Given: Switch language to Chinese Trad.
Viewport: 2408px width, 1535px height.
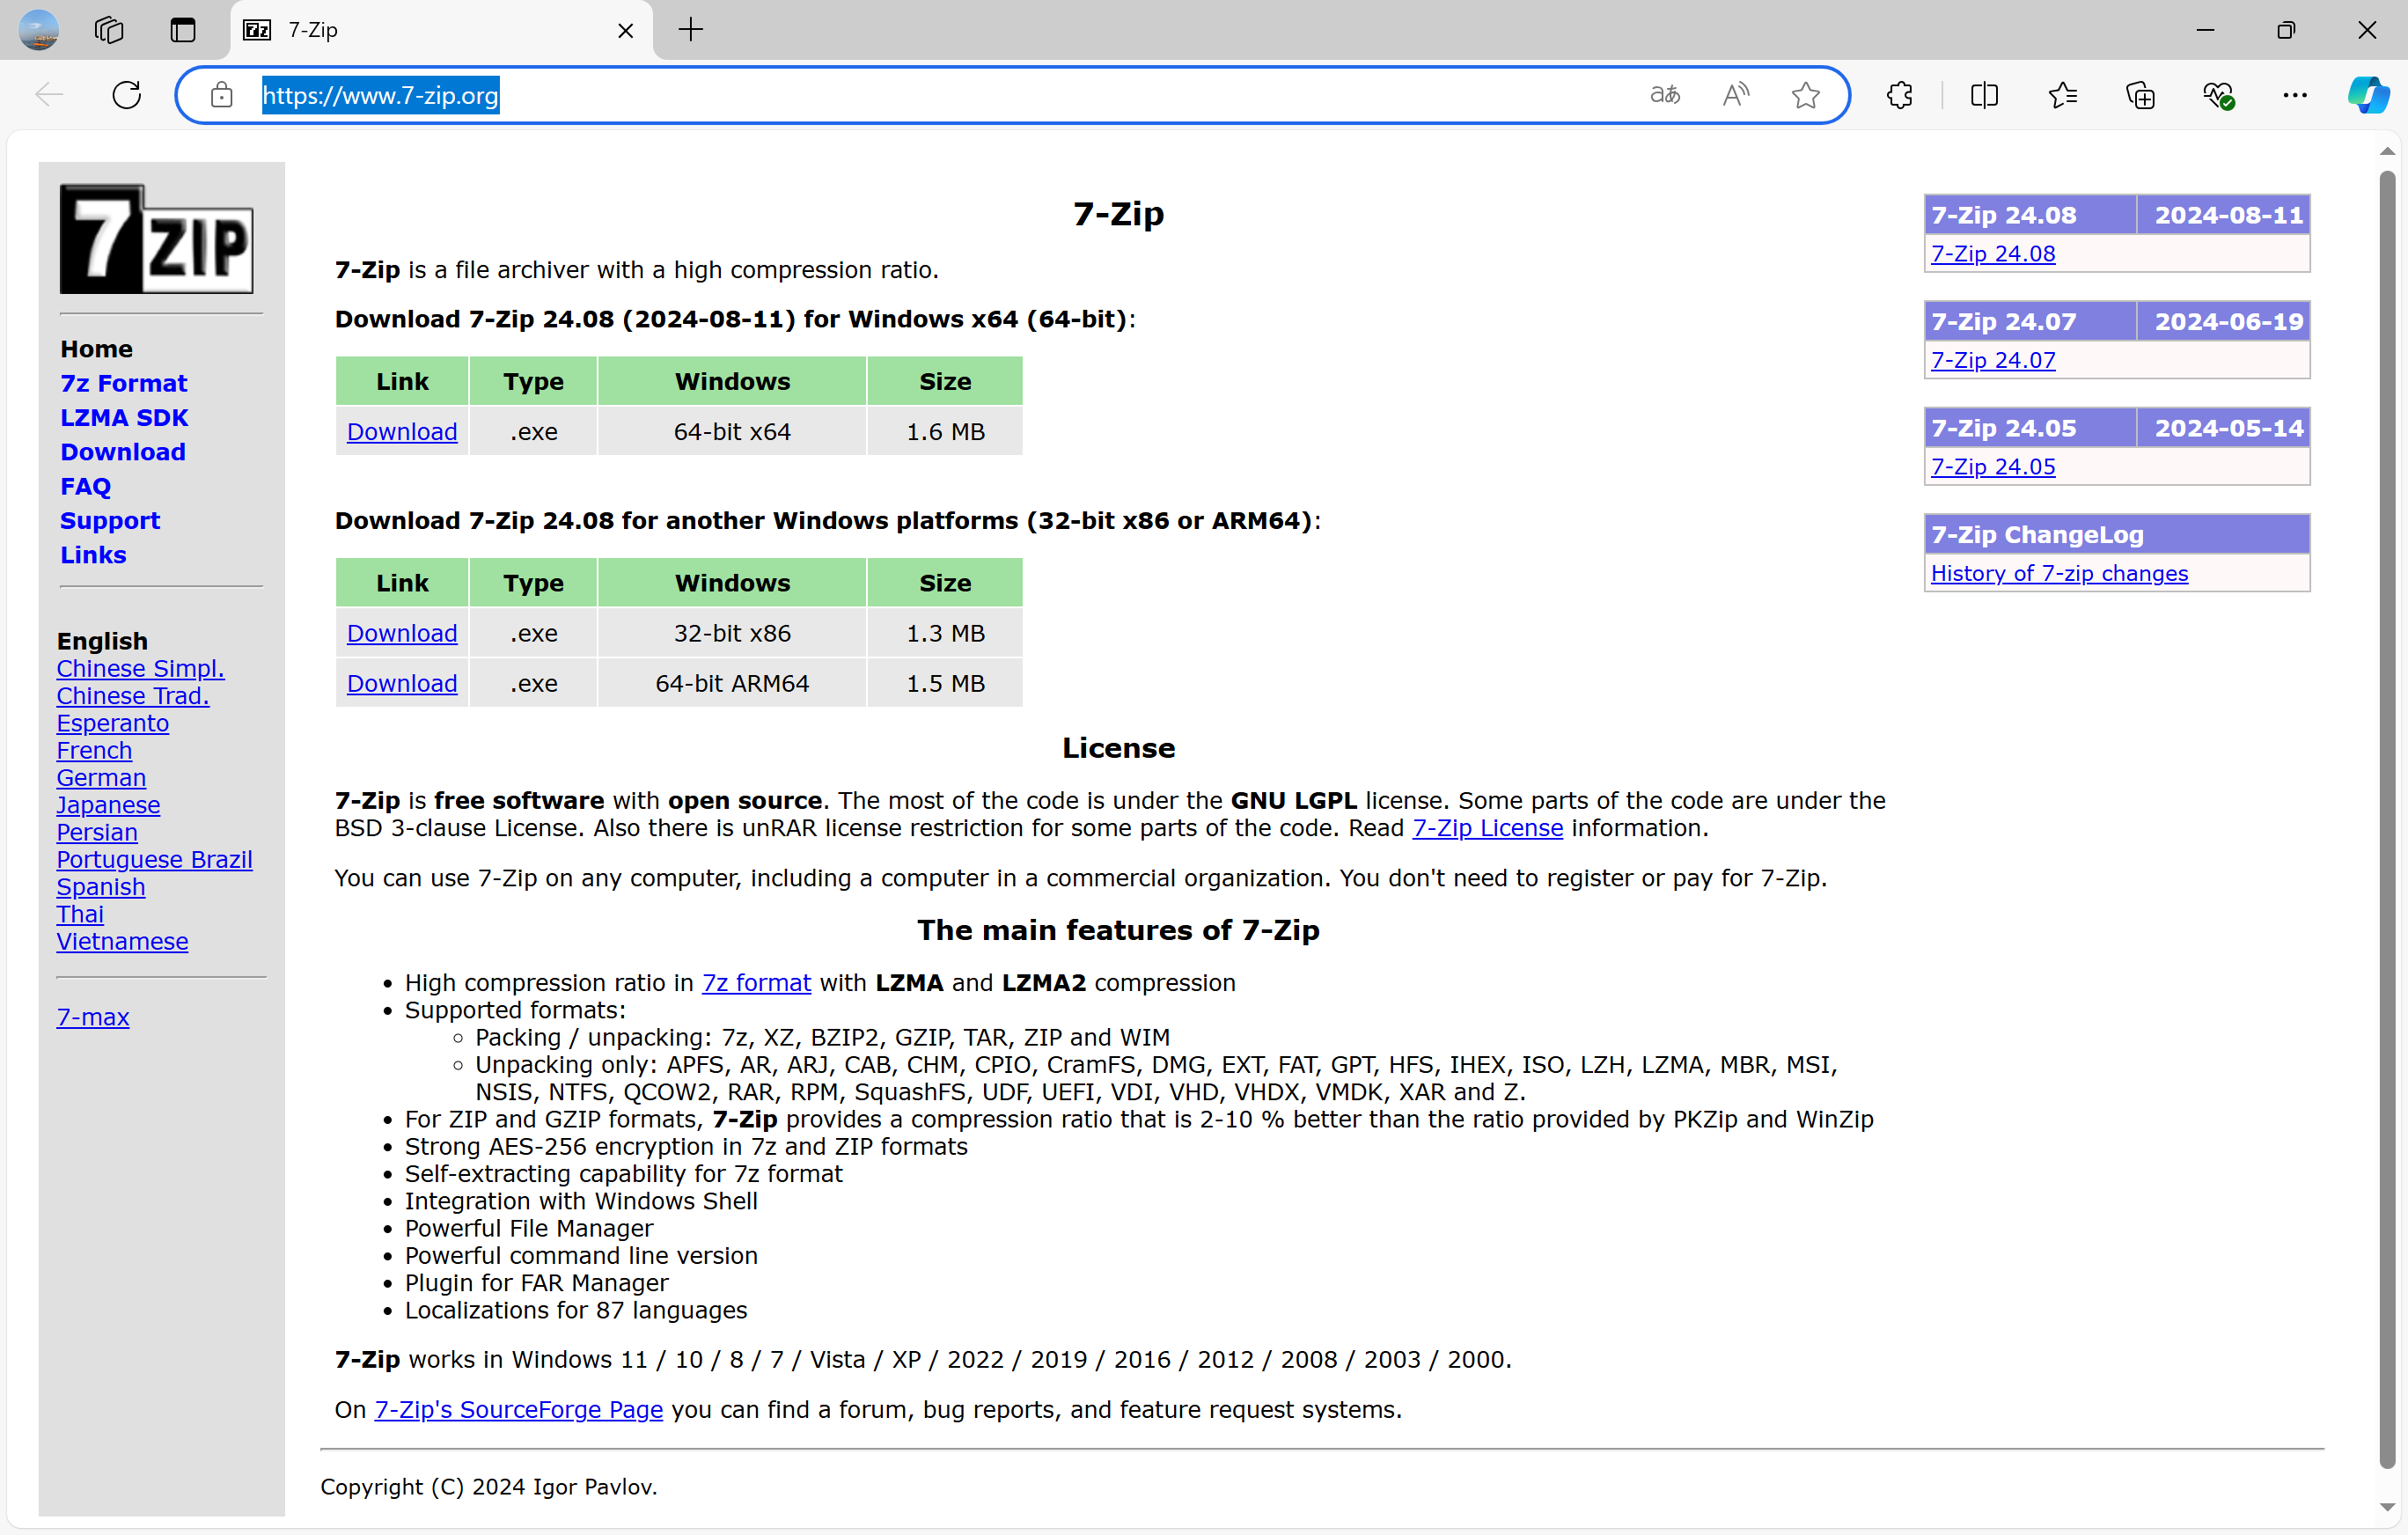Looking at the screenshot, I should click(133, 695).
